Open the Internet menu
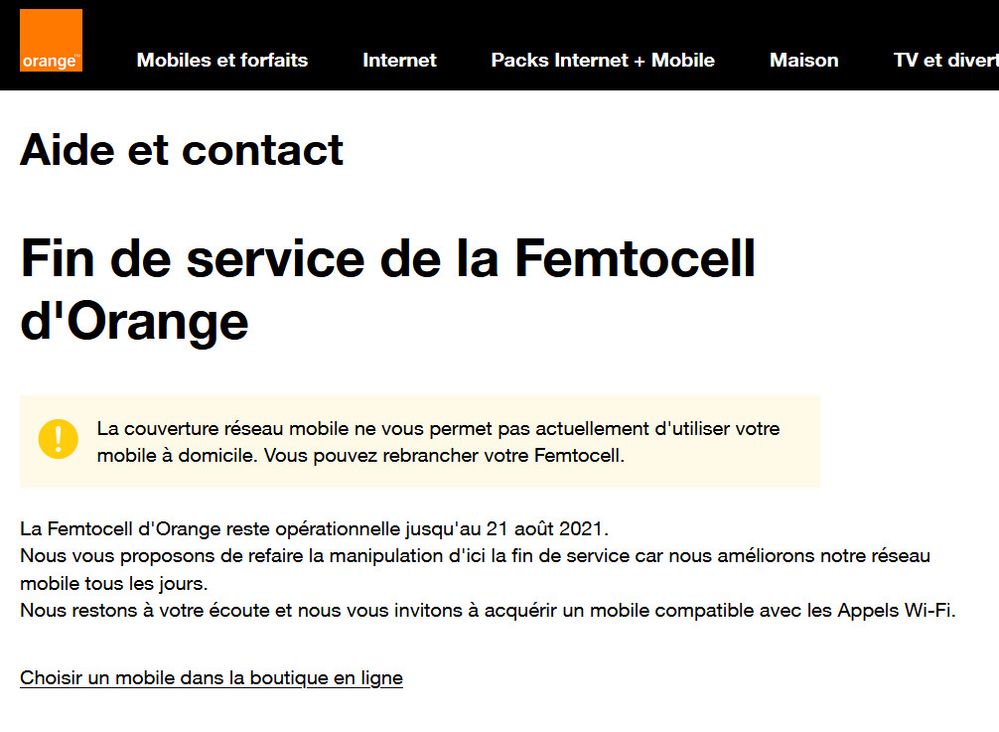 [x=399, y=60]
